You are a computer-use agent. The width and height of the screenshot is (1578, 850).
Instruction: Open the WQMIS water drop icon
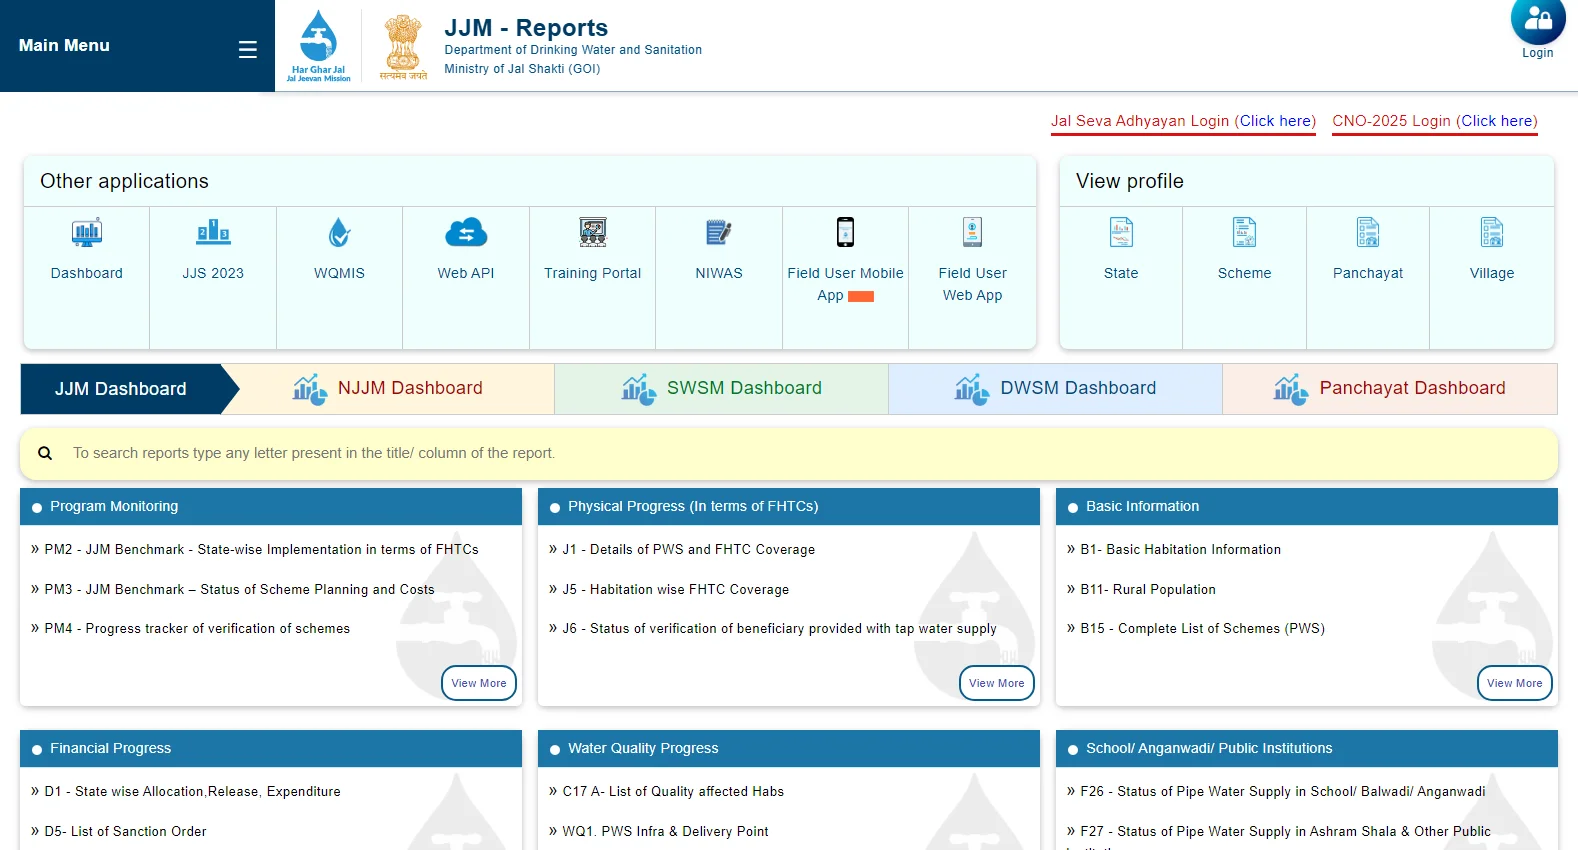point(340,232)
